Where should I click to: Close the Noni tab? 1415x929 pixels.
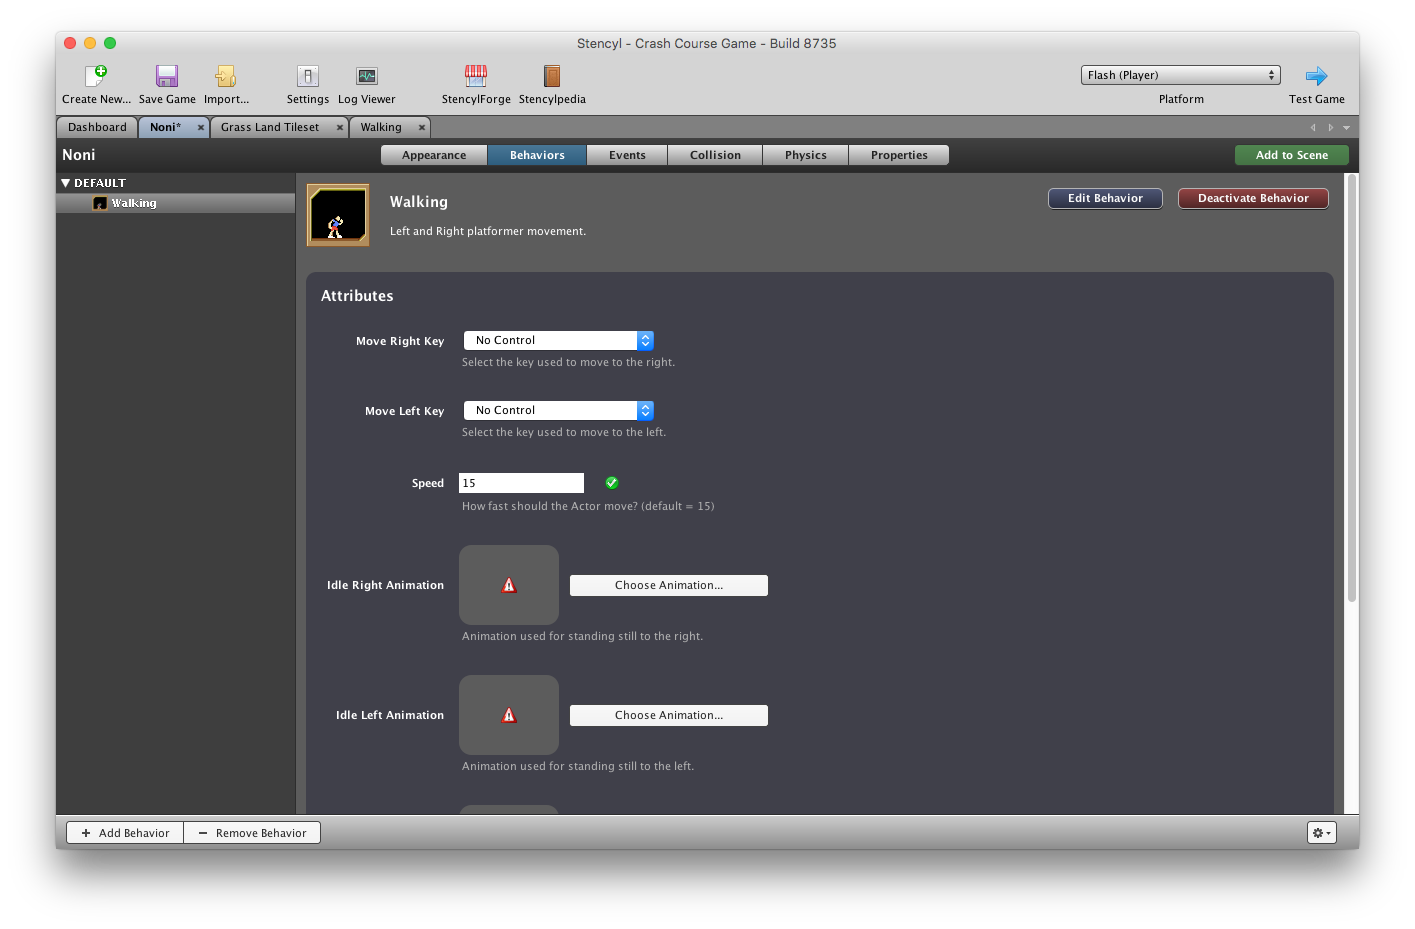[201, 128]
